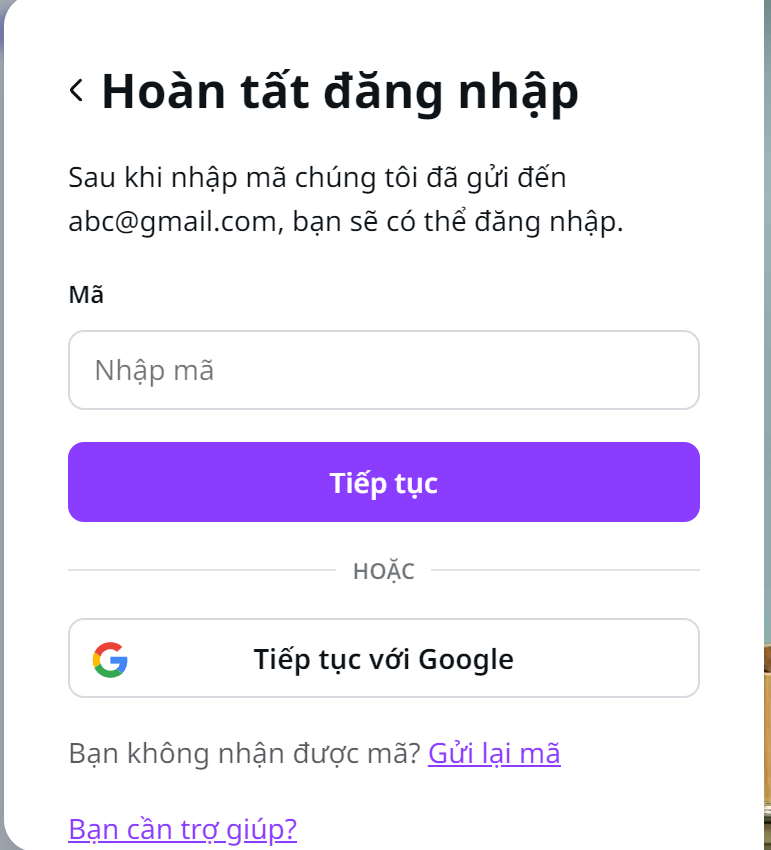Click the word 'Google' in the sign-in button
The height and width of the screenshot is (850, 771).
466,660
